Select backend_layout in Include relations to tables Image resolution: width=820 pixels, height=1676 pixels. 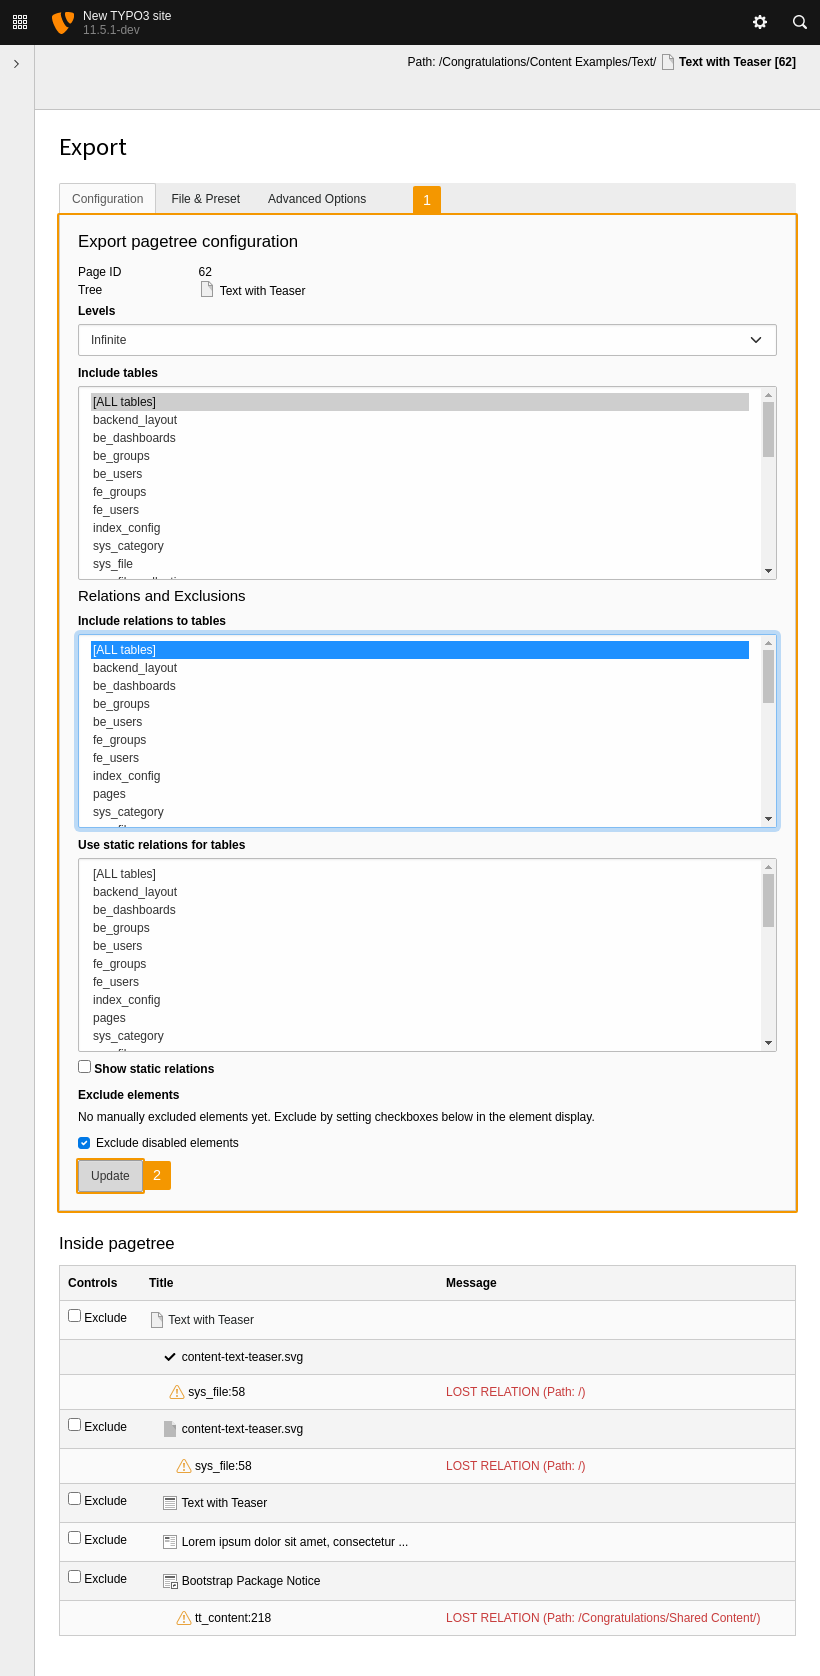tap(134, 667)
